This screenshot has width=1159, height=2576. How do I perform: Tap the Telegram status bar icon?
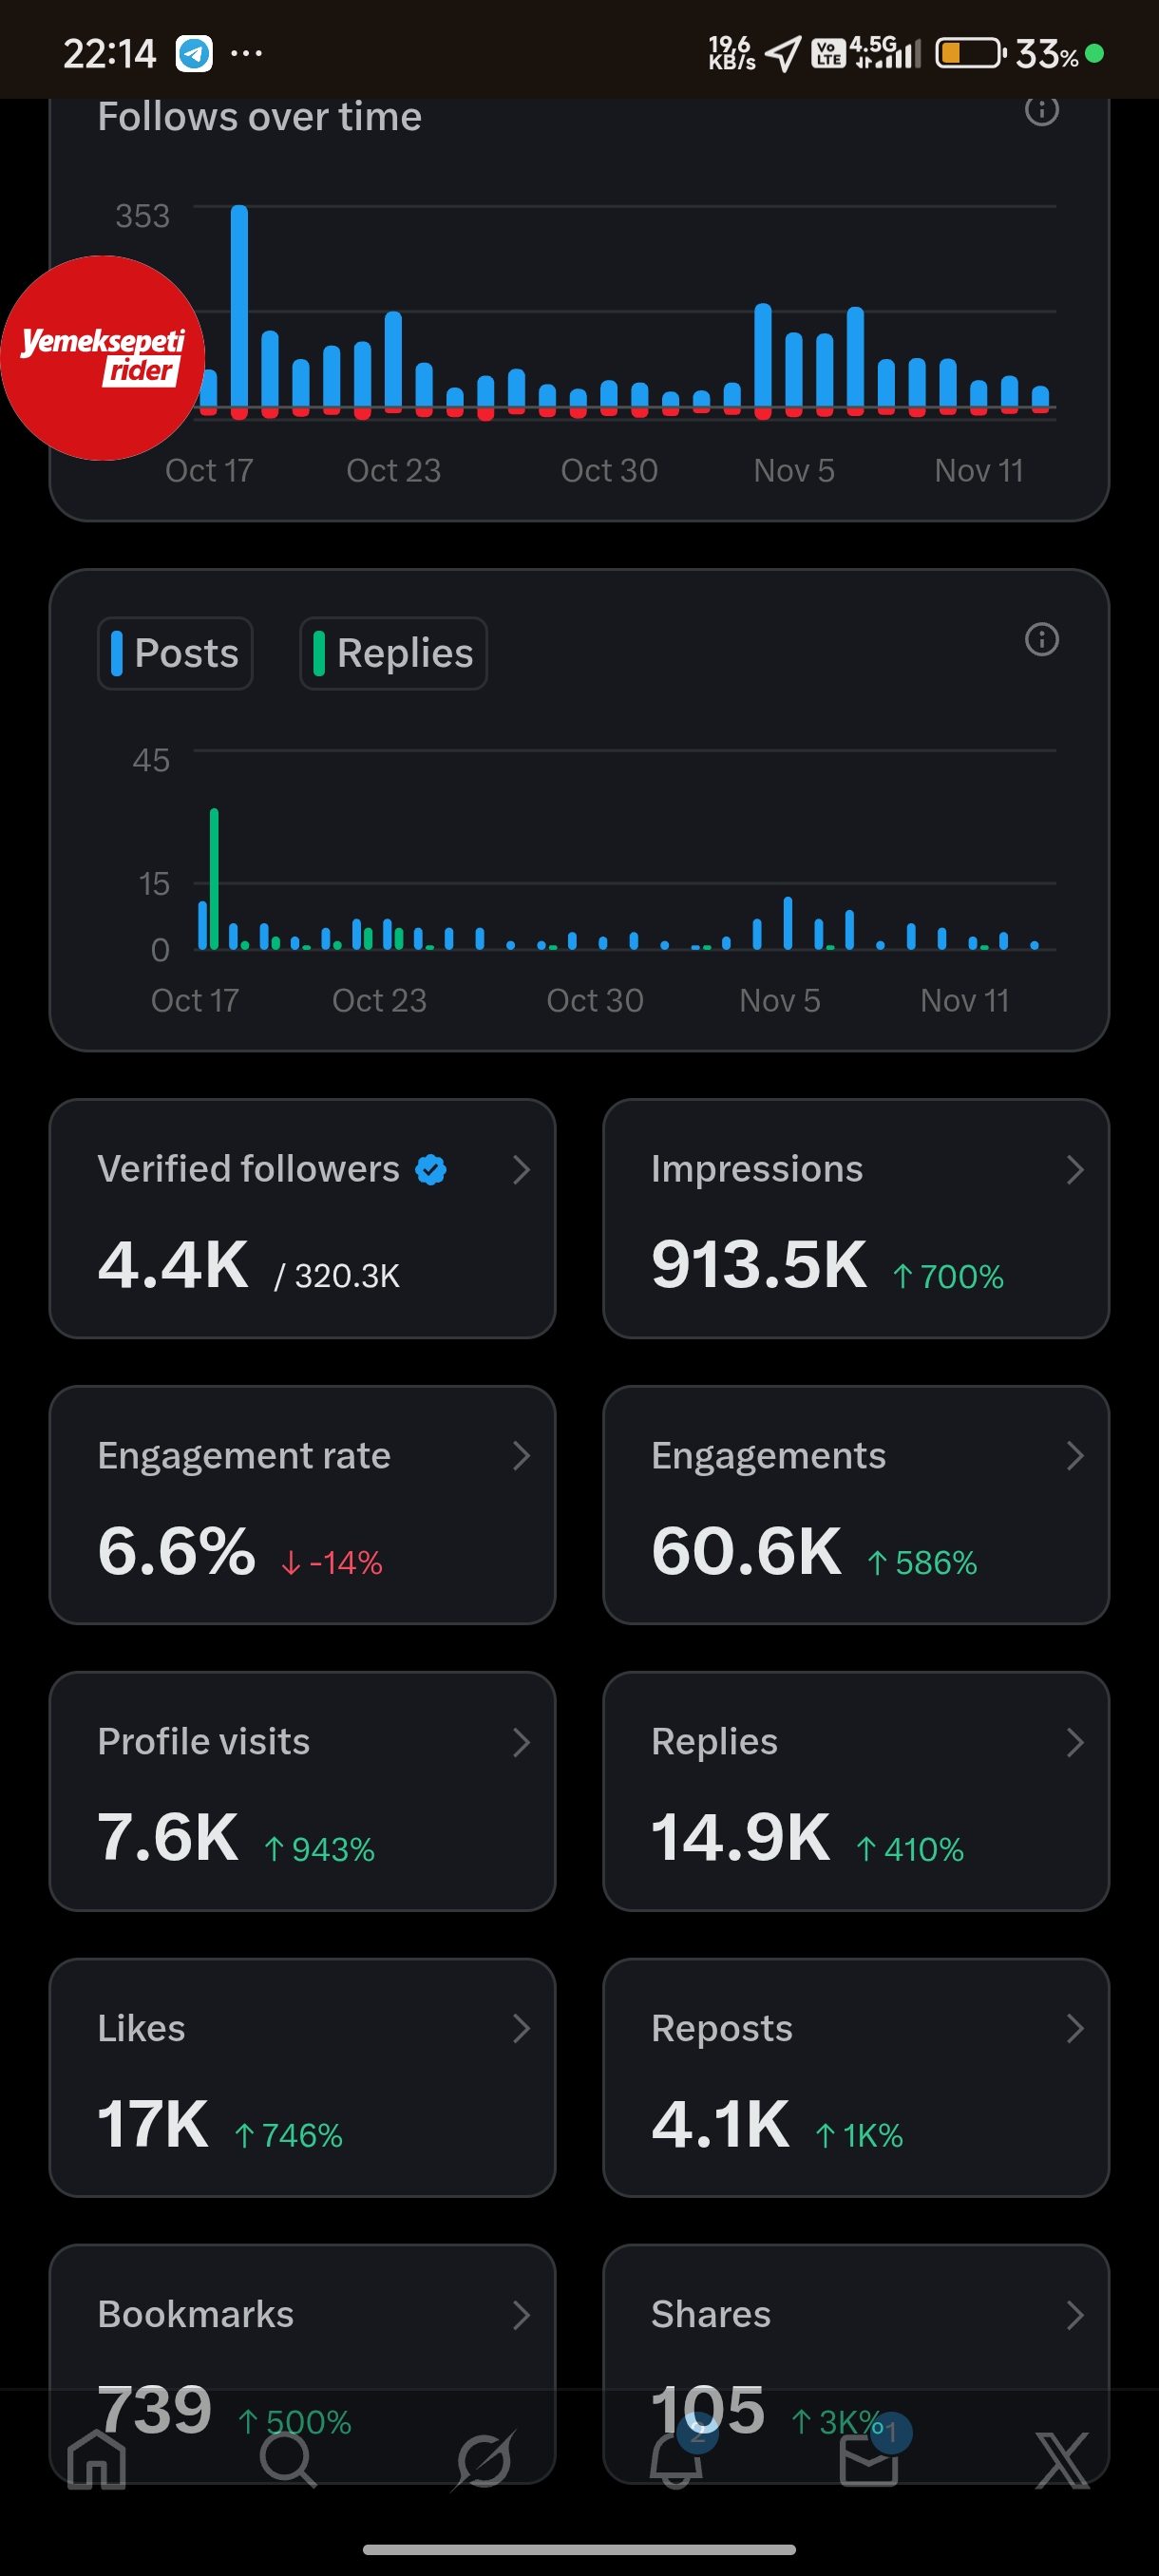click(x=194, y=53)
